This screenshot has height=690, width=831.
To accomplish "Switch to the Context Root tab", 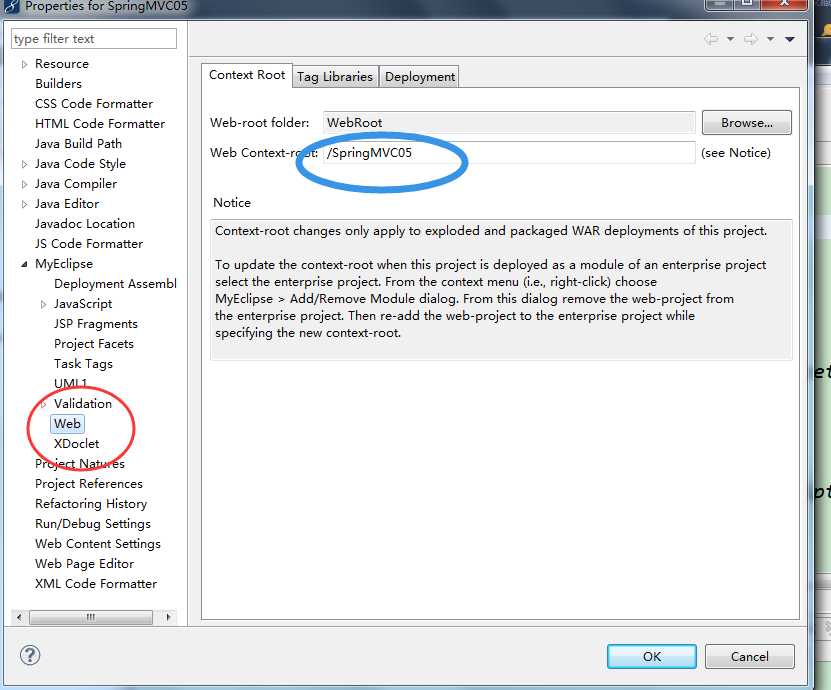I will coord(247,75).
